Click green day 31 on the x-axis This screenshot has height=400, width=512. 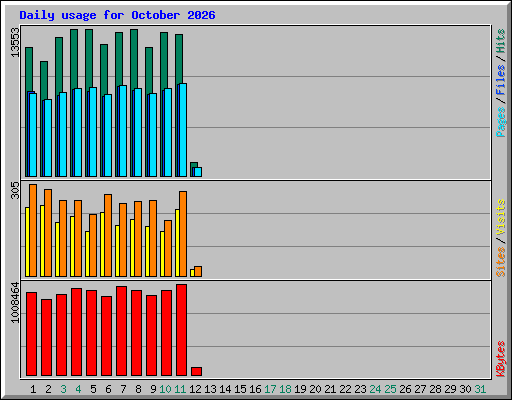[480, 389]
